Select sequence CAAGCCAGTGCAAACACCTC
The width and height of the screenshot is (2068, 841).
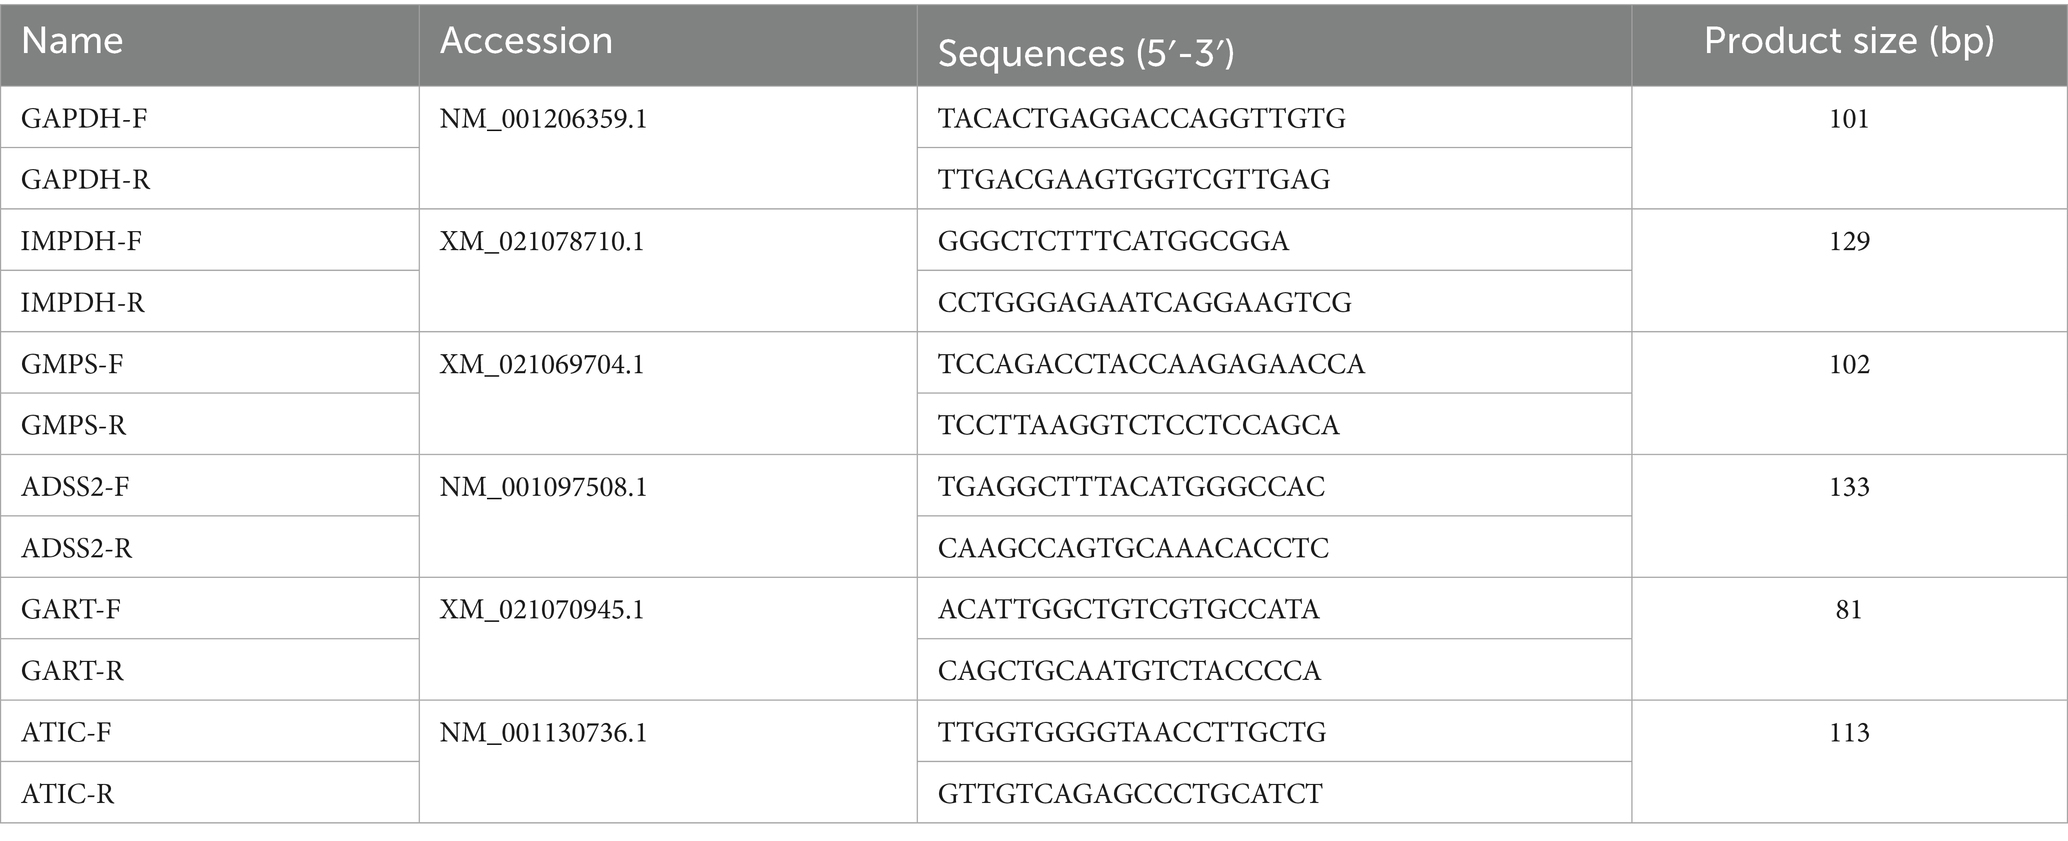pos(1133,548)
